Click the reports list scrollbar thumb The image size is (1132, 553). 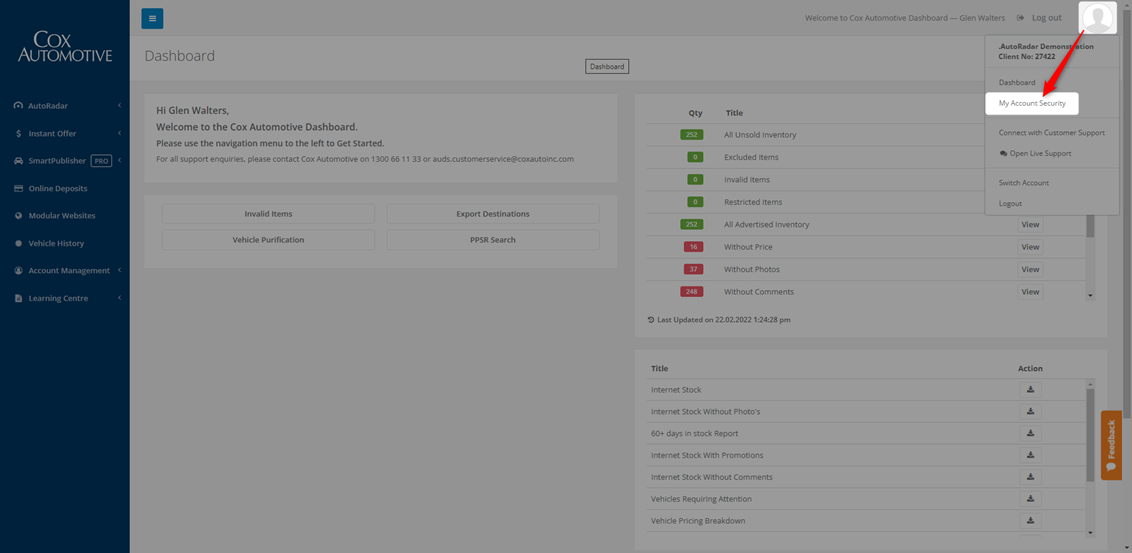[x=1090, y=433]
